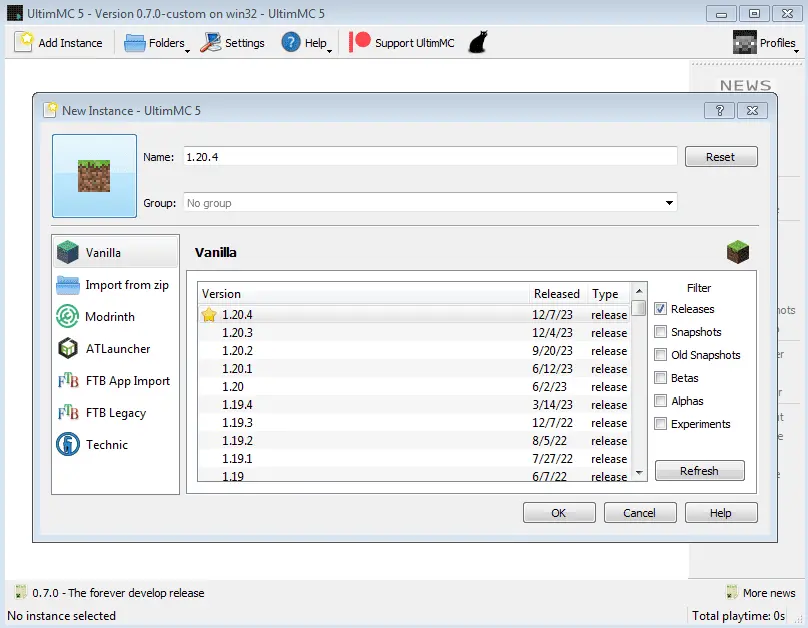The width and height of the screenshot is (808, 628).
Task: Open the Settings toolbar item
Action: [x=232, y=43]
